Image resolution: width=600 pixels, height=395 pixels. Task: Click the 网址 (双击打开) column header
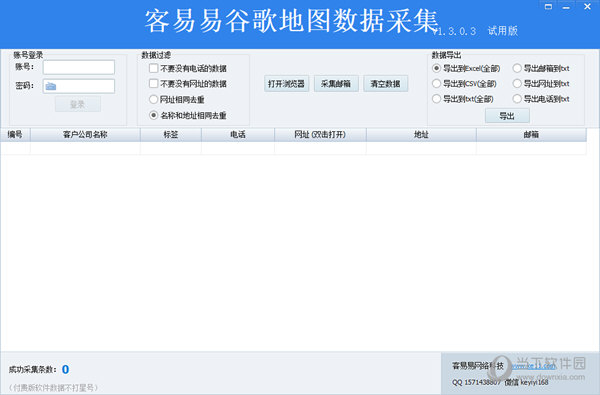pyautogui.click(x=320, y=134)
